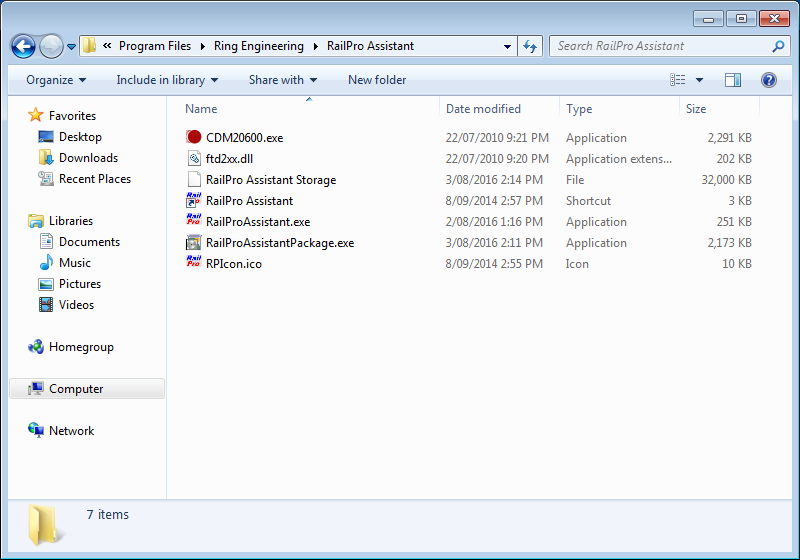Select Downloads in the Favorites list
Screen dimensions: 800x560
click(x=88, y=158)
